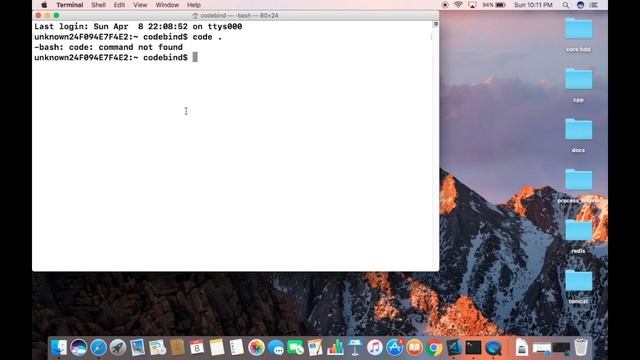Open the Edit menu

119,5
